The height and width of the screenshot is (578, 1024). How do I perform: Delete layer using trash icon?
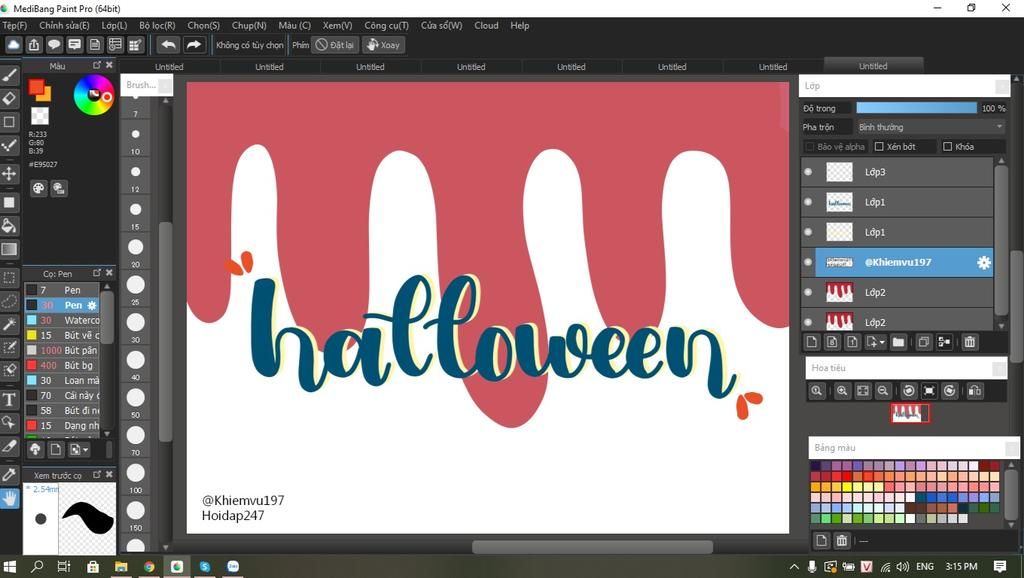point(970,342)
